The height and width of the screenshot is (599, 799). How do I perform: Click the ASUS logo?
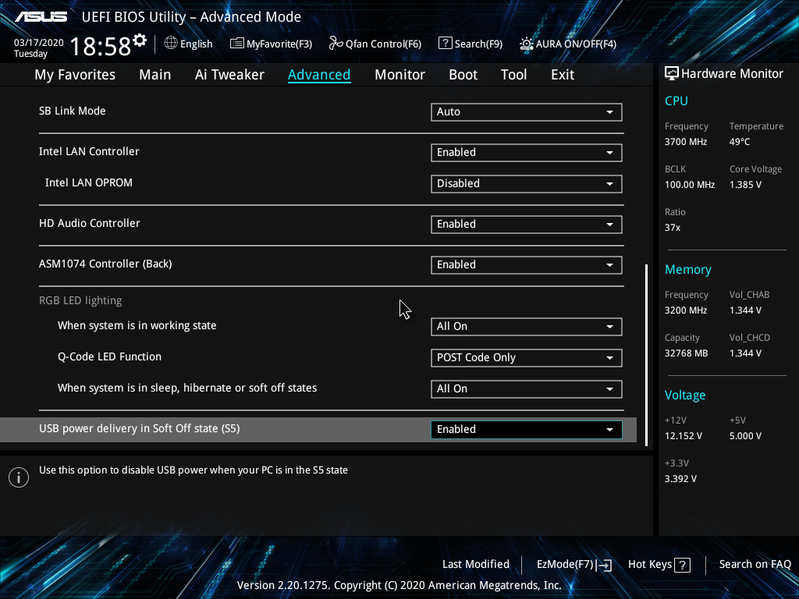[41, 17]
